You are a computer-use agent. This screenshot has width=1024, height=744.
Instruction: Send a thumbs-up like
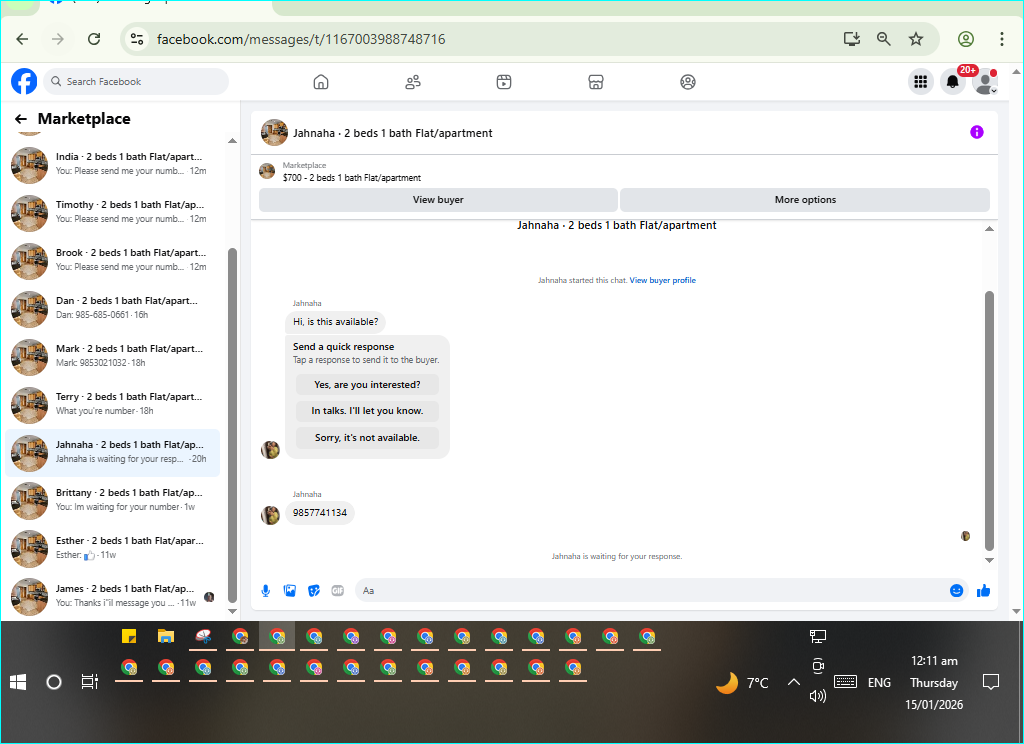pos(984,590)
